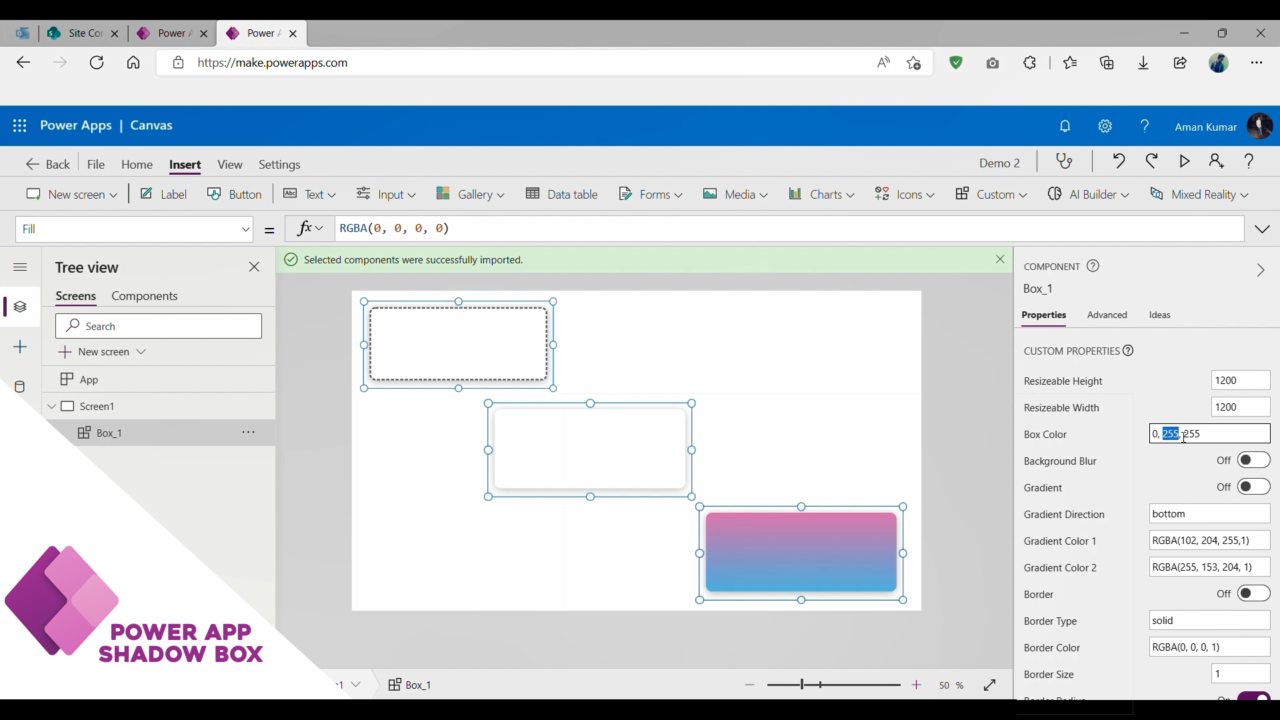Toggle Gradient switch on
Screen dimensions: 1280x720
pyautogui.click(x=1253, y=487)
